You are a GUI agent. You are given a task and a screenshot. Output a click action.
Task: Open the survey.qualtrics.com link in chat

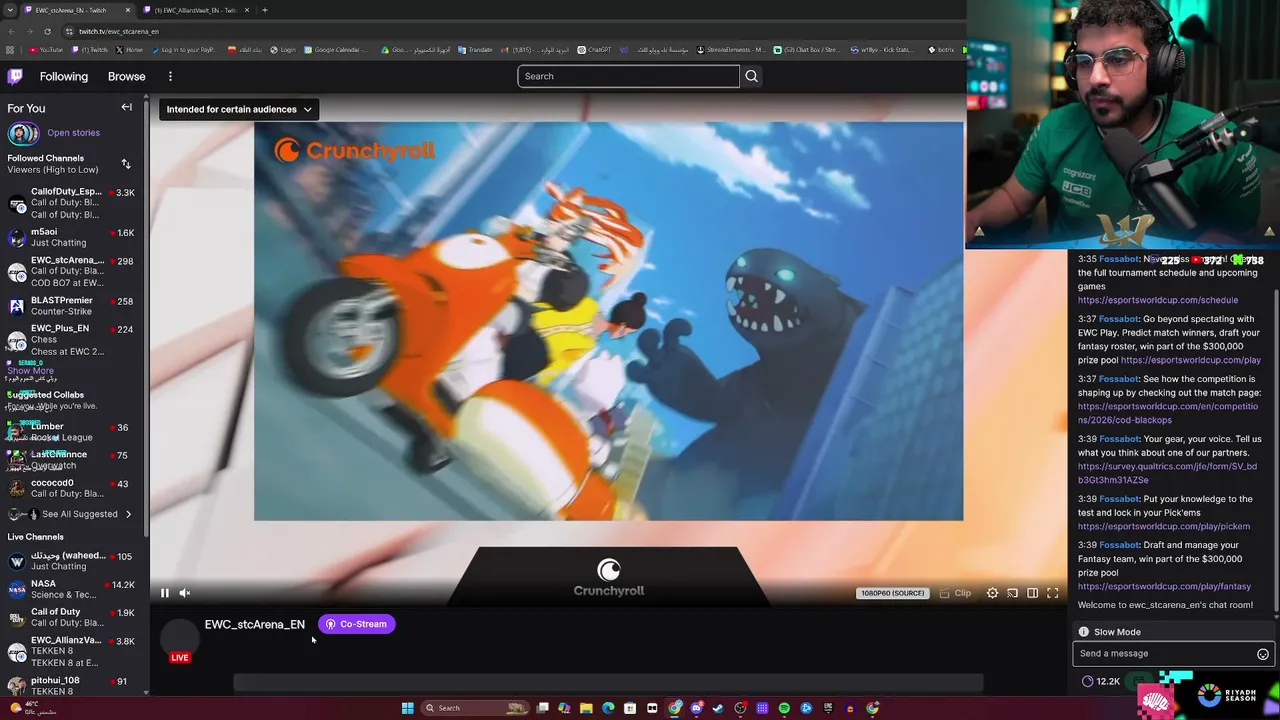(1168, 473)
